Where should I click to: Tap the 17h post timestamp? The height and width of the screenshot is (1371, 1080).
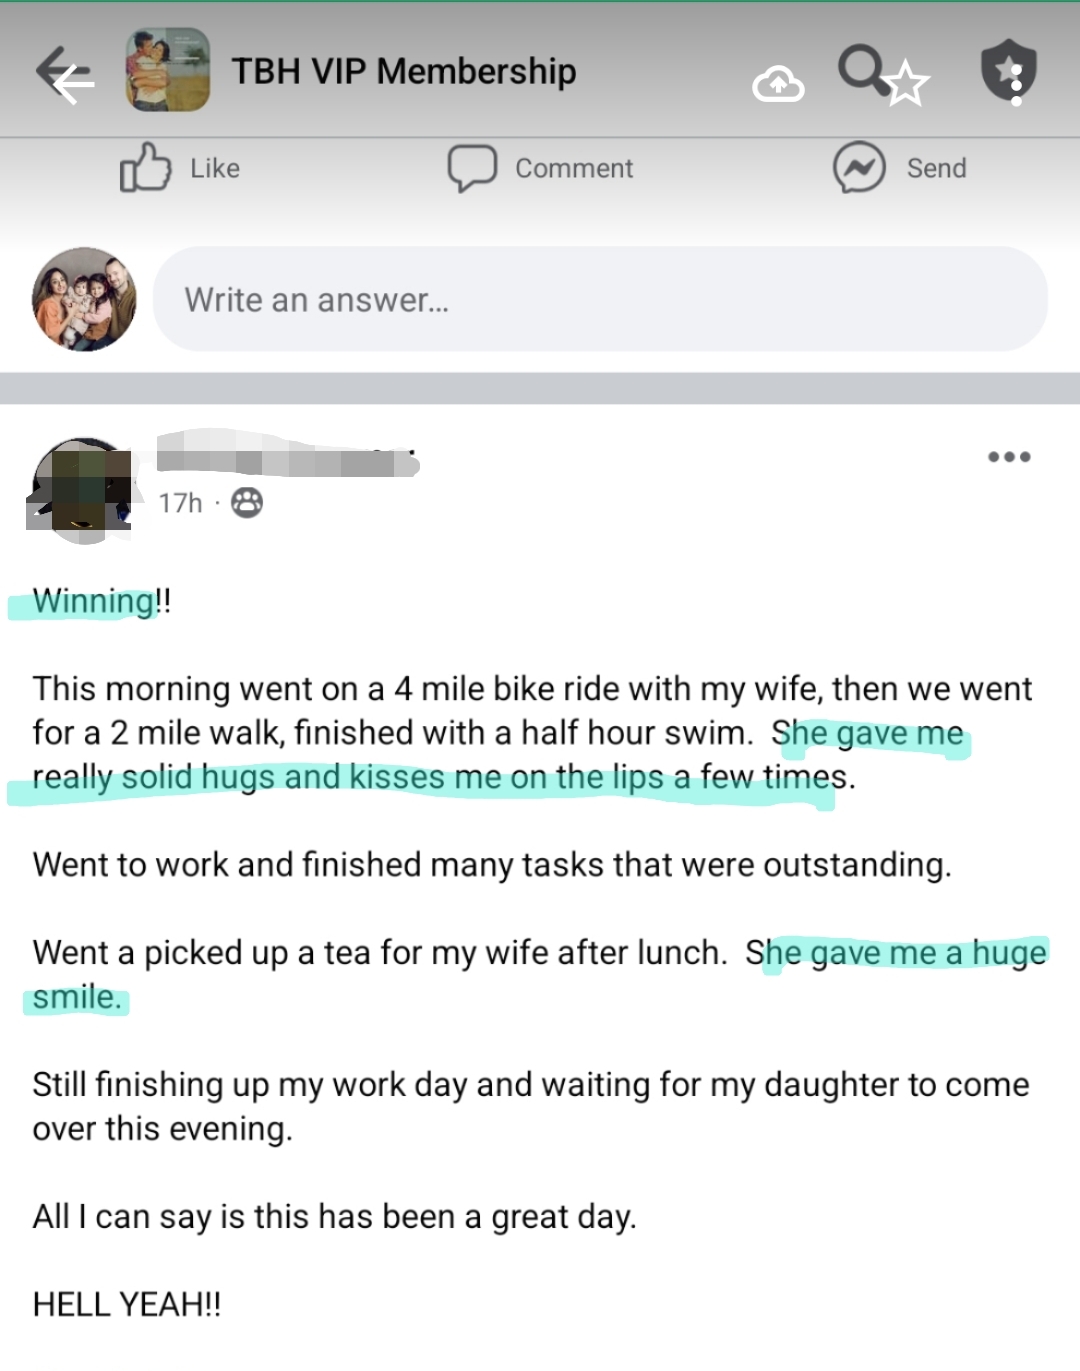(x=180, y=503)
